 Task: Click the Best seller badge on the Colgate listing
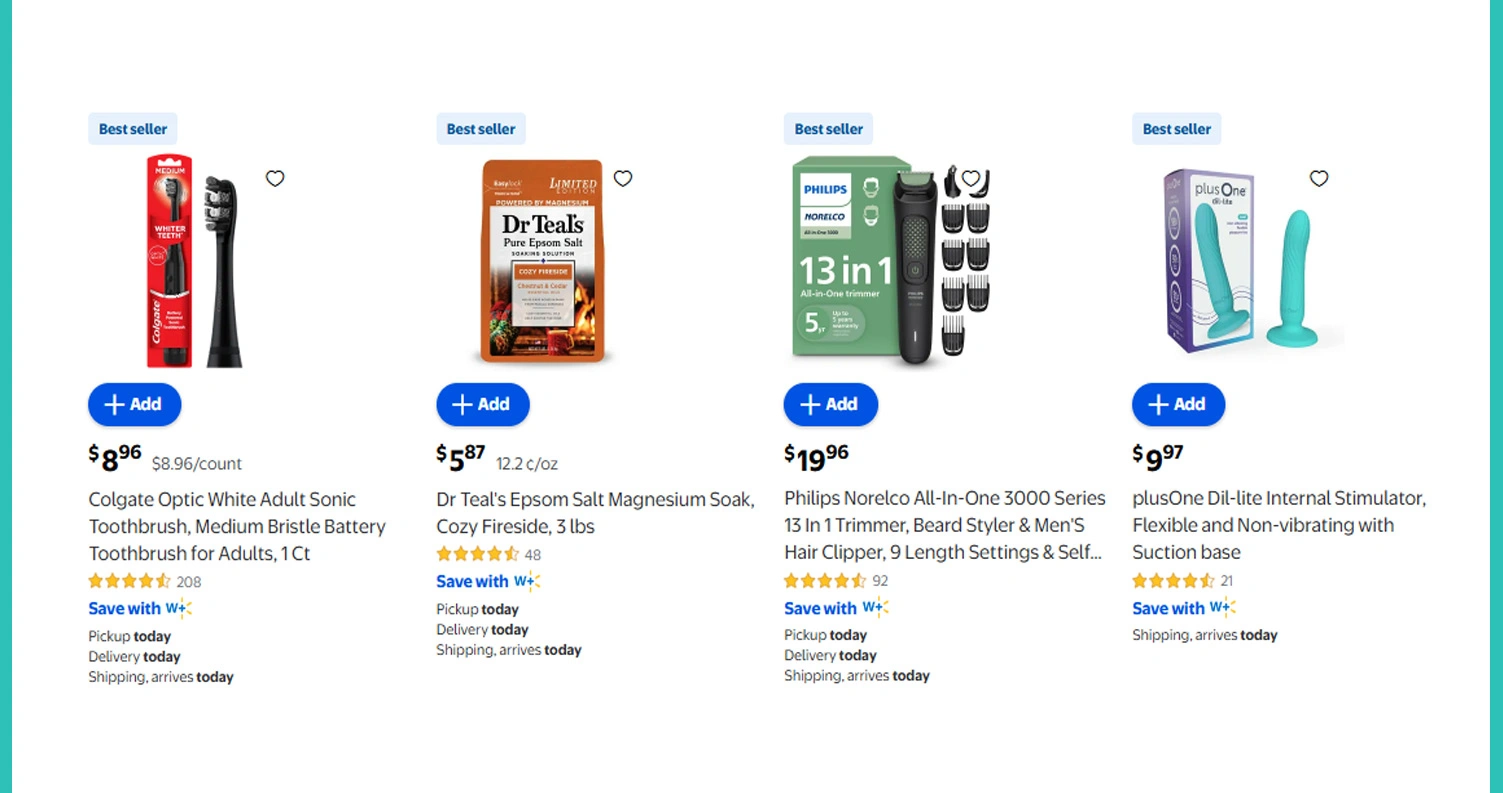132,128
